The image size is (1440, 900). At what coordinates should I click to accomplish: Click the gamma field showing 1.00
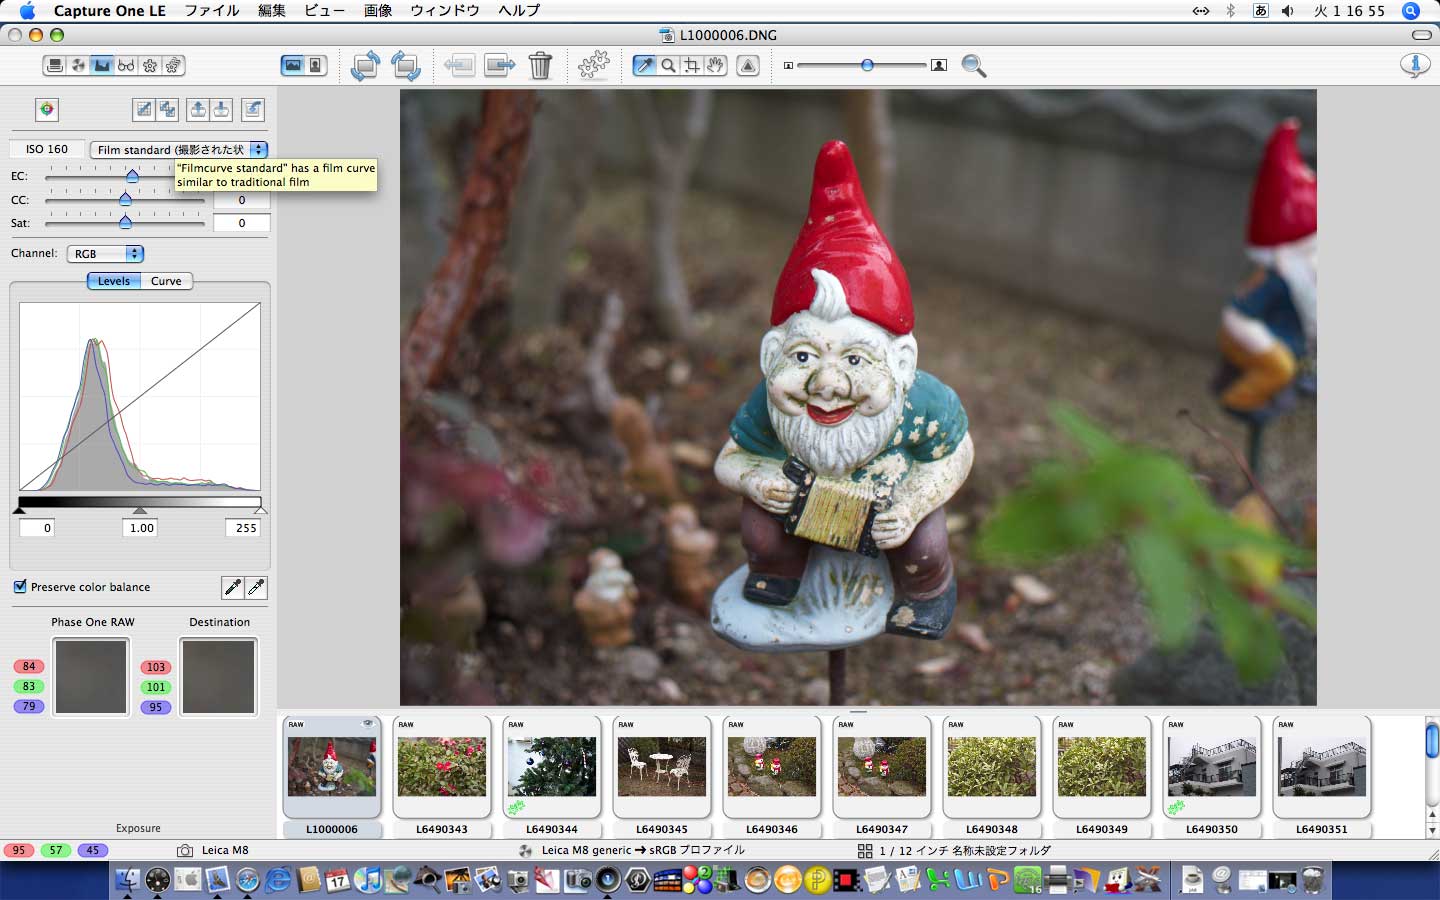(x=140, y=528)
